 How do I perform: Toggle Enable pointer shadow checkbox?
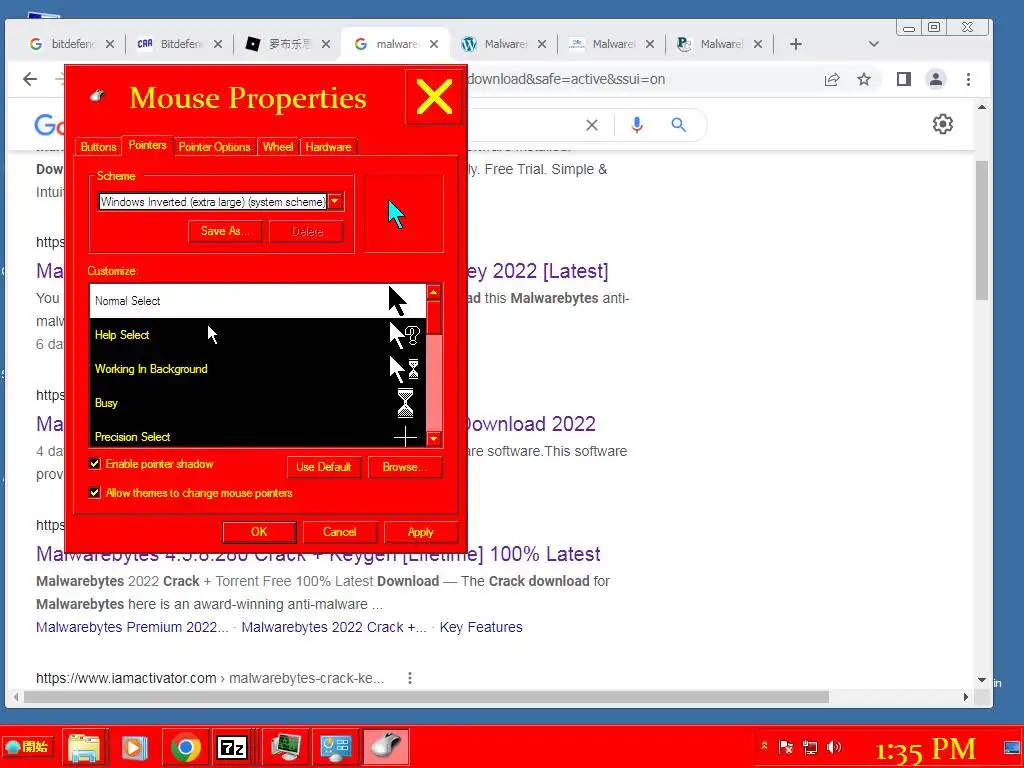[95, 464]
